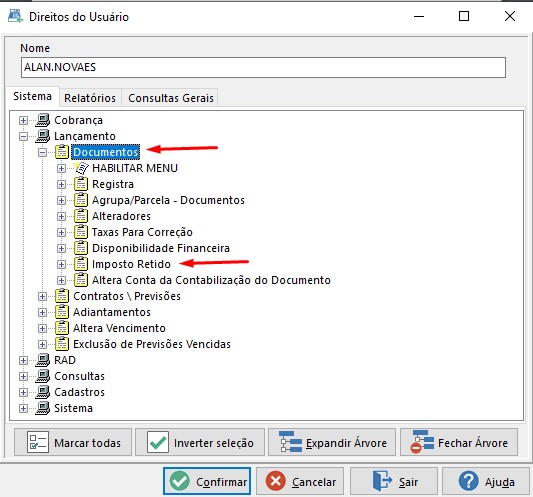The image size is (533, 497).
Task: Click the Fechar Árvore button
Action: coord(459,442)
